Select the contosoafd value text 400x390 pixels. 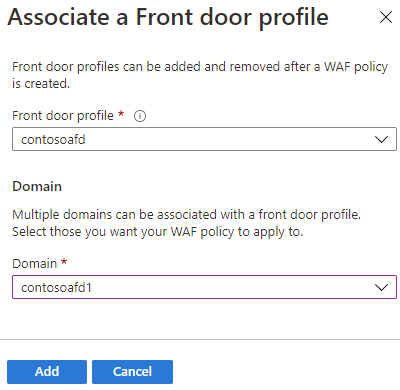[53, 139]
